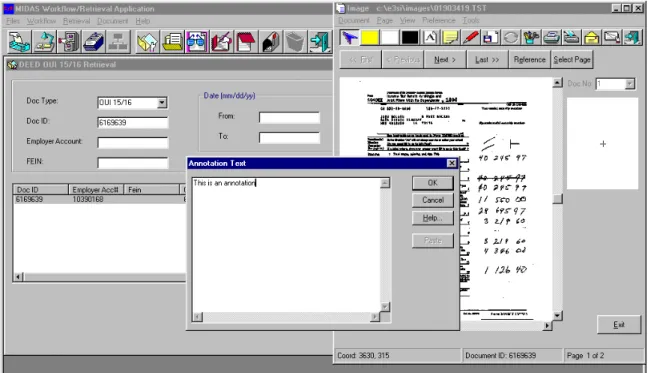Select row with Doc ID 6169639
This screenshot has height=373, width=648.
coord(99,199)
